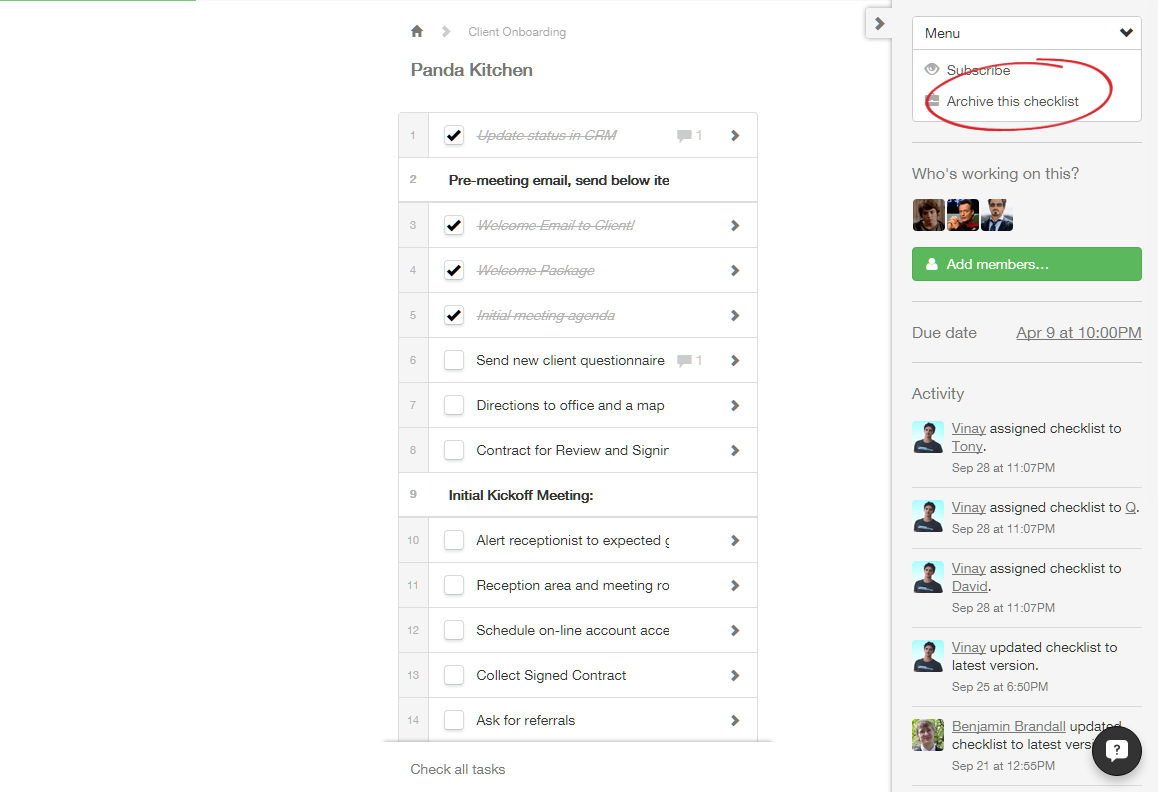Screen dimensions: 1158x792
Task: Click comment icon on Send new client questionnaire
Action: pos(685,360)
